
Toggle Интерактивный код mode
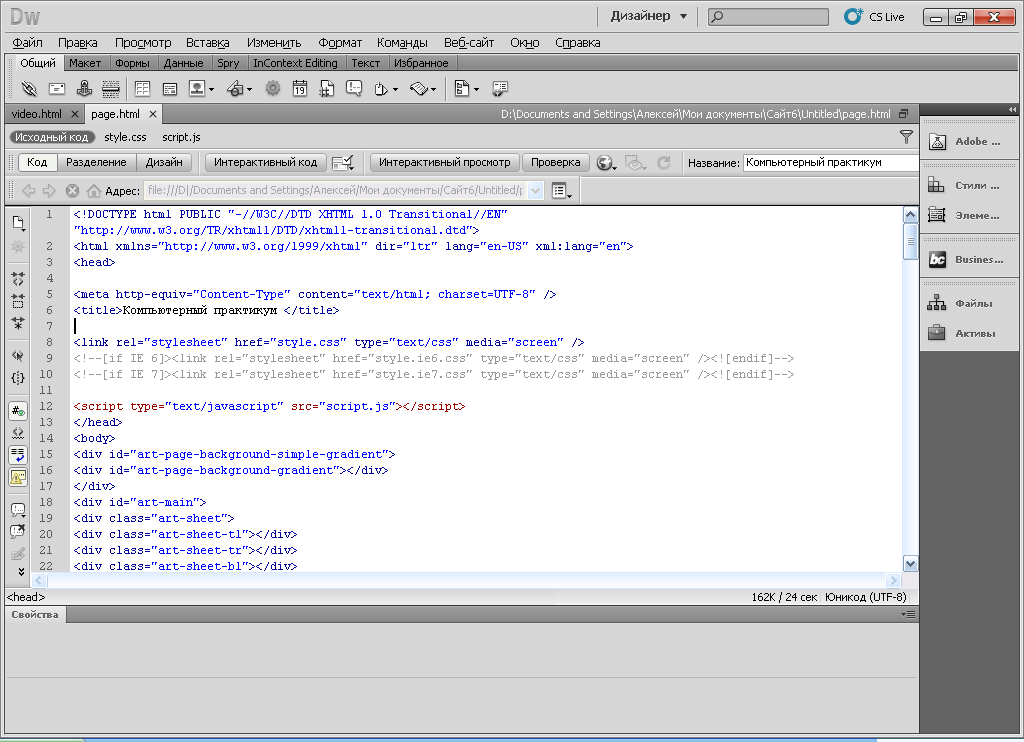[x=266, y=162]
